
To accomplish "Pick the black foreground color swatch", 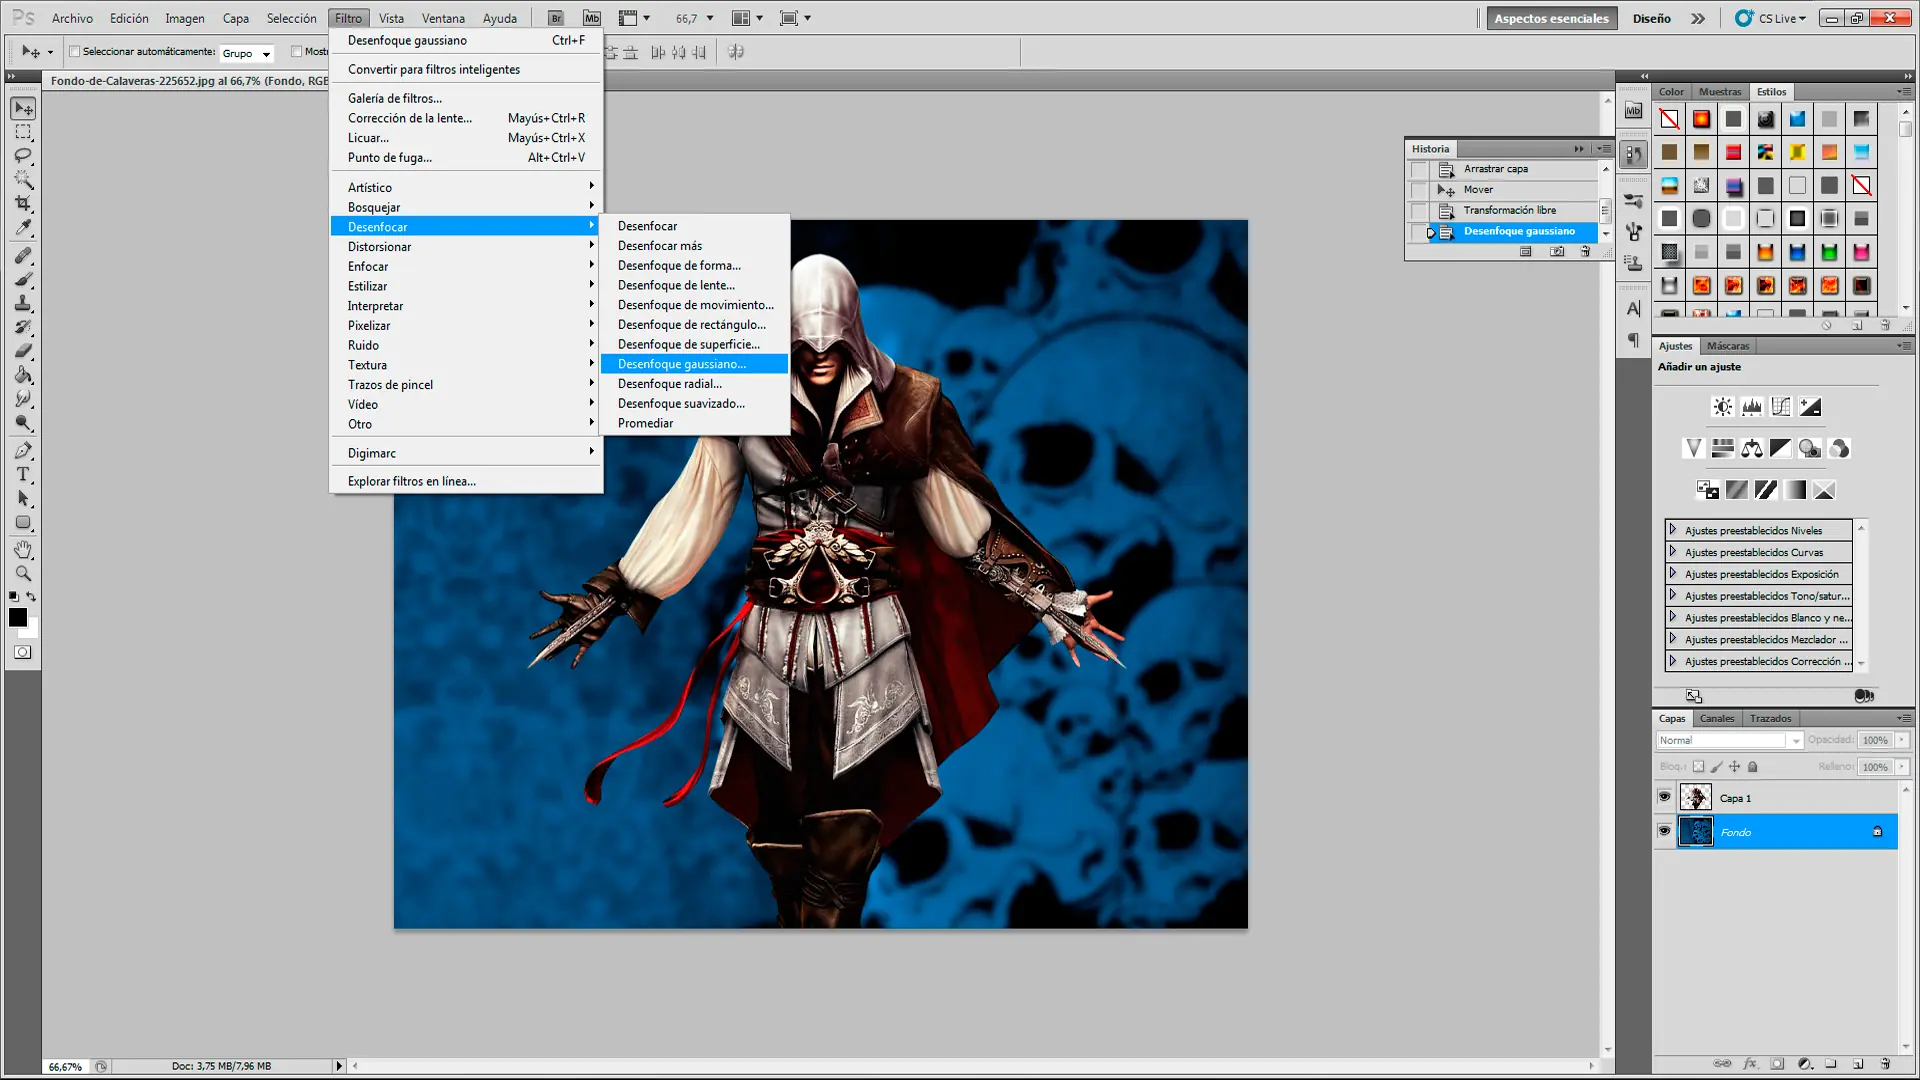I will tap(17, 617).
